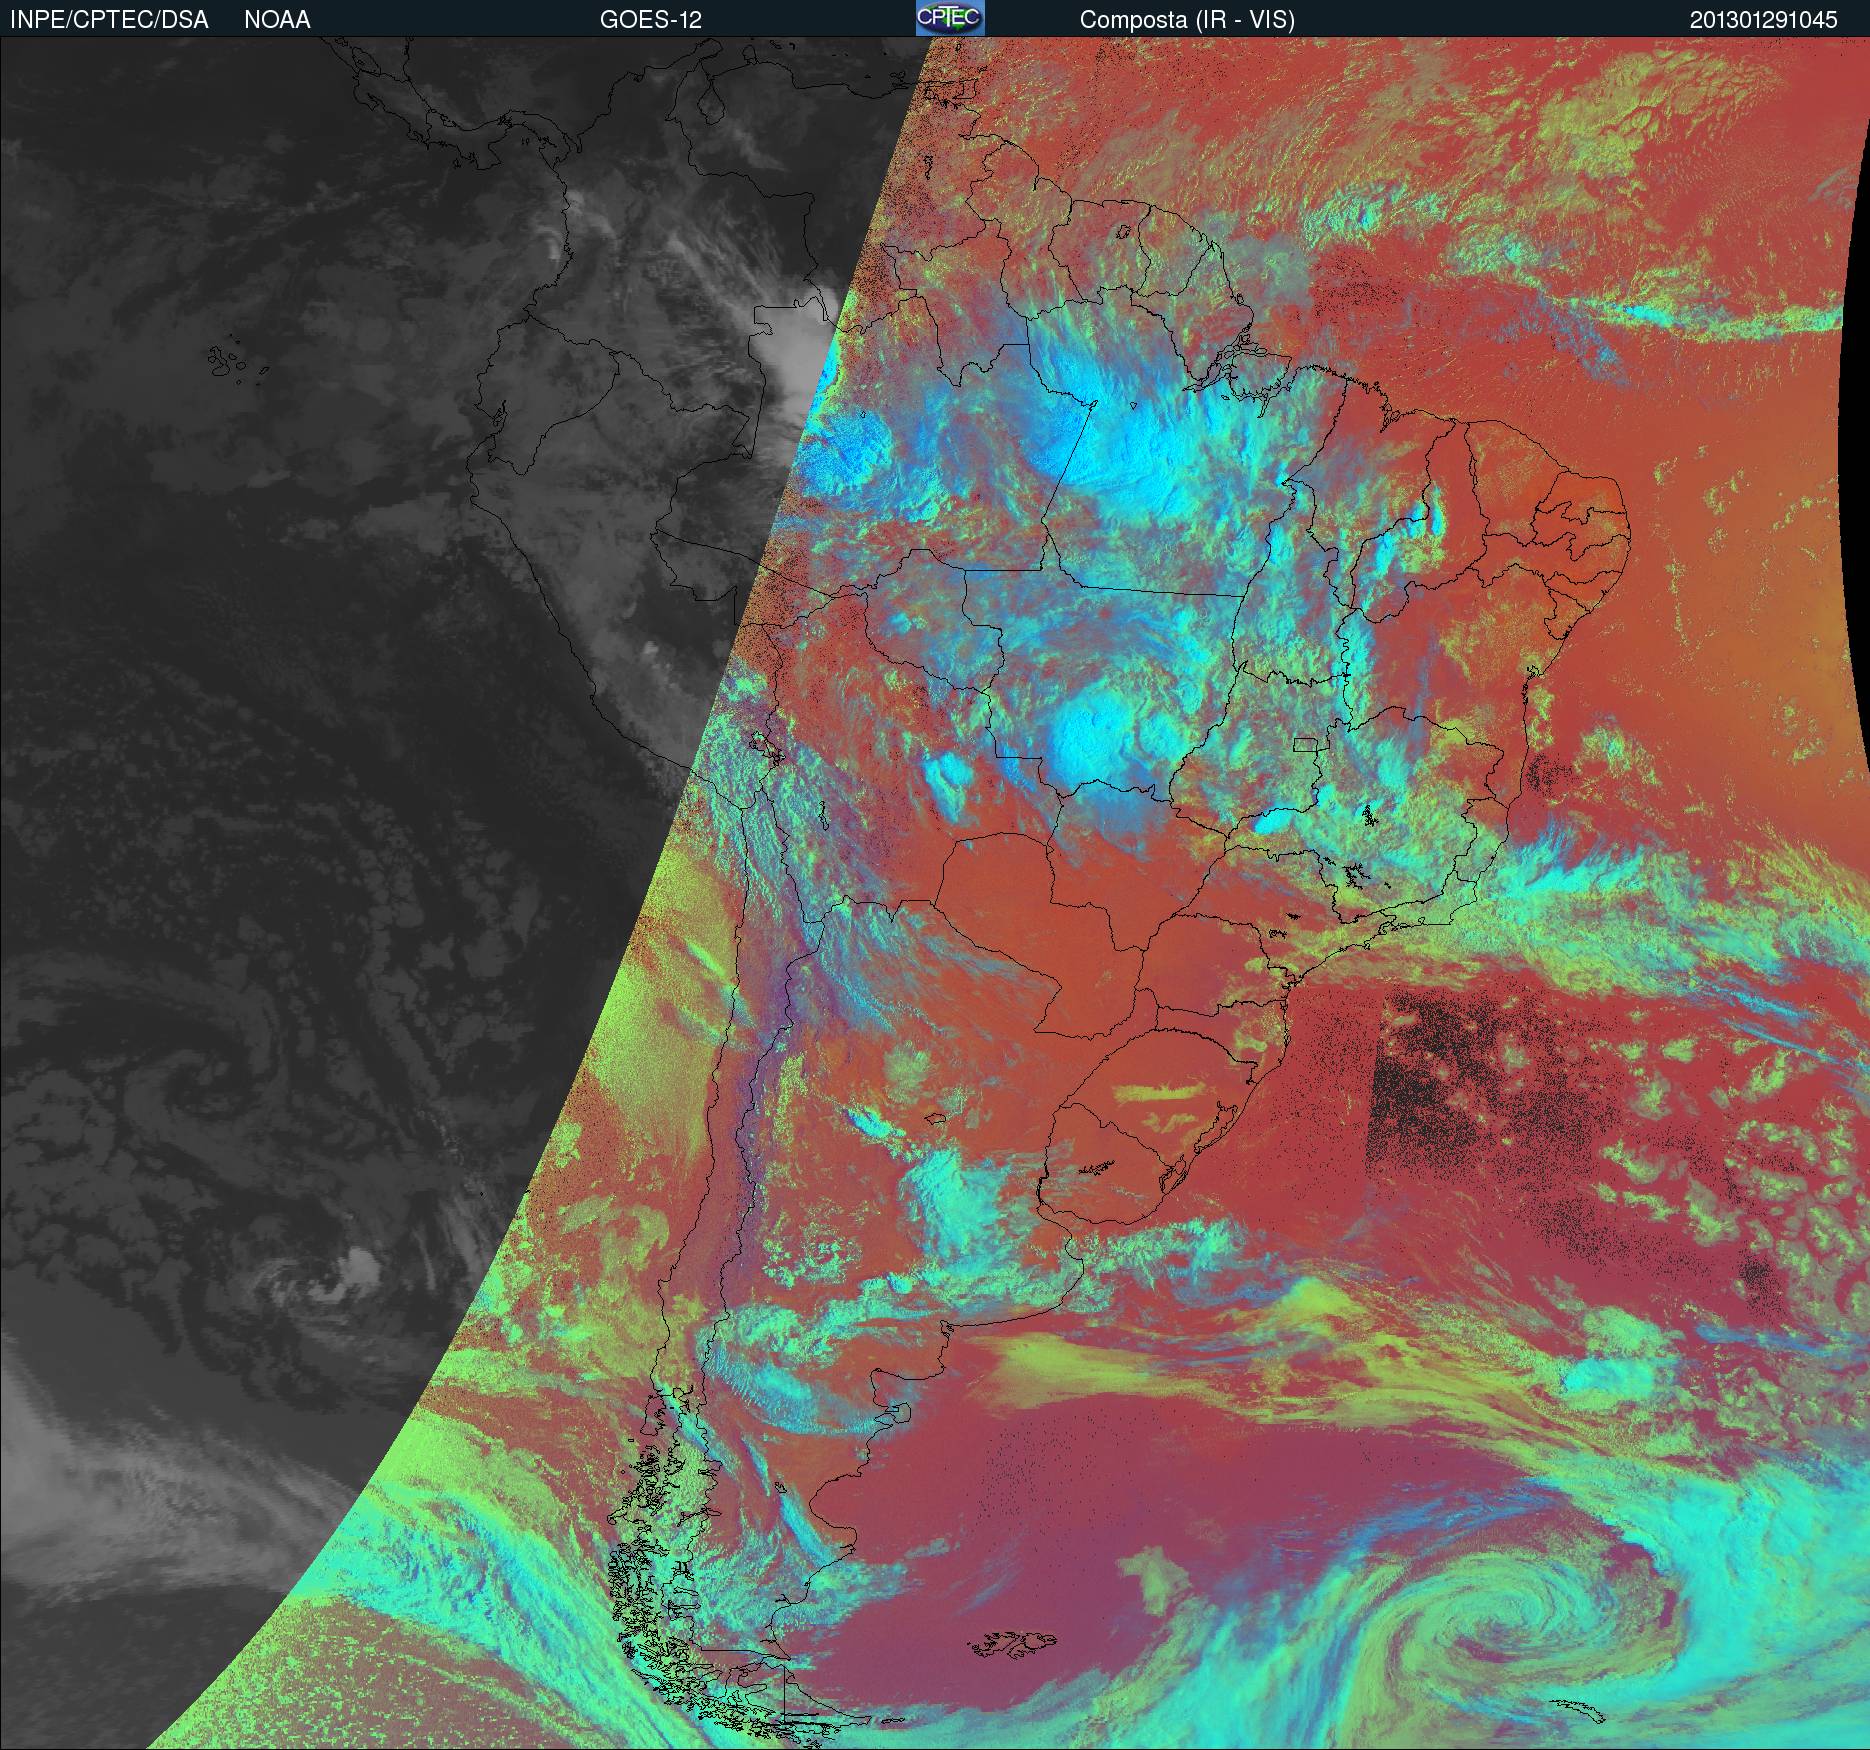This screenshot has height=1750, width=1870.
Task: Click the INPE/CPTEC/DSA header text
Action: coord(109,20)
